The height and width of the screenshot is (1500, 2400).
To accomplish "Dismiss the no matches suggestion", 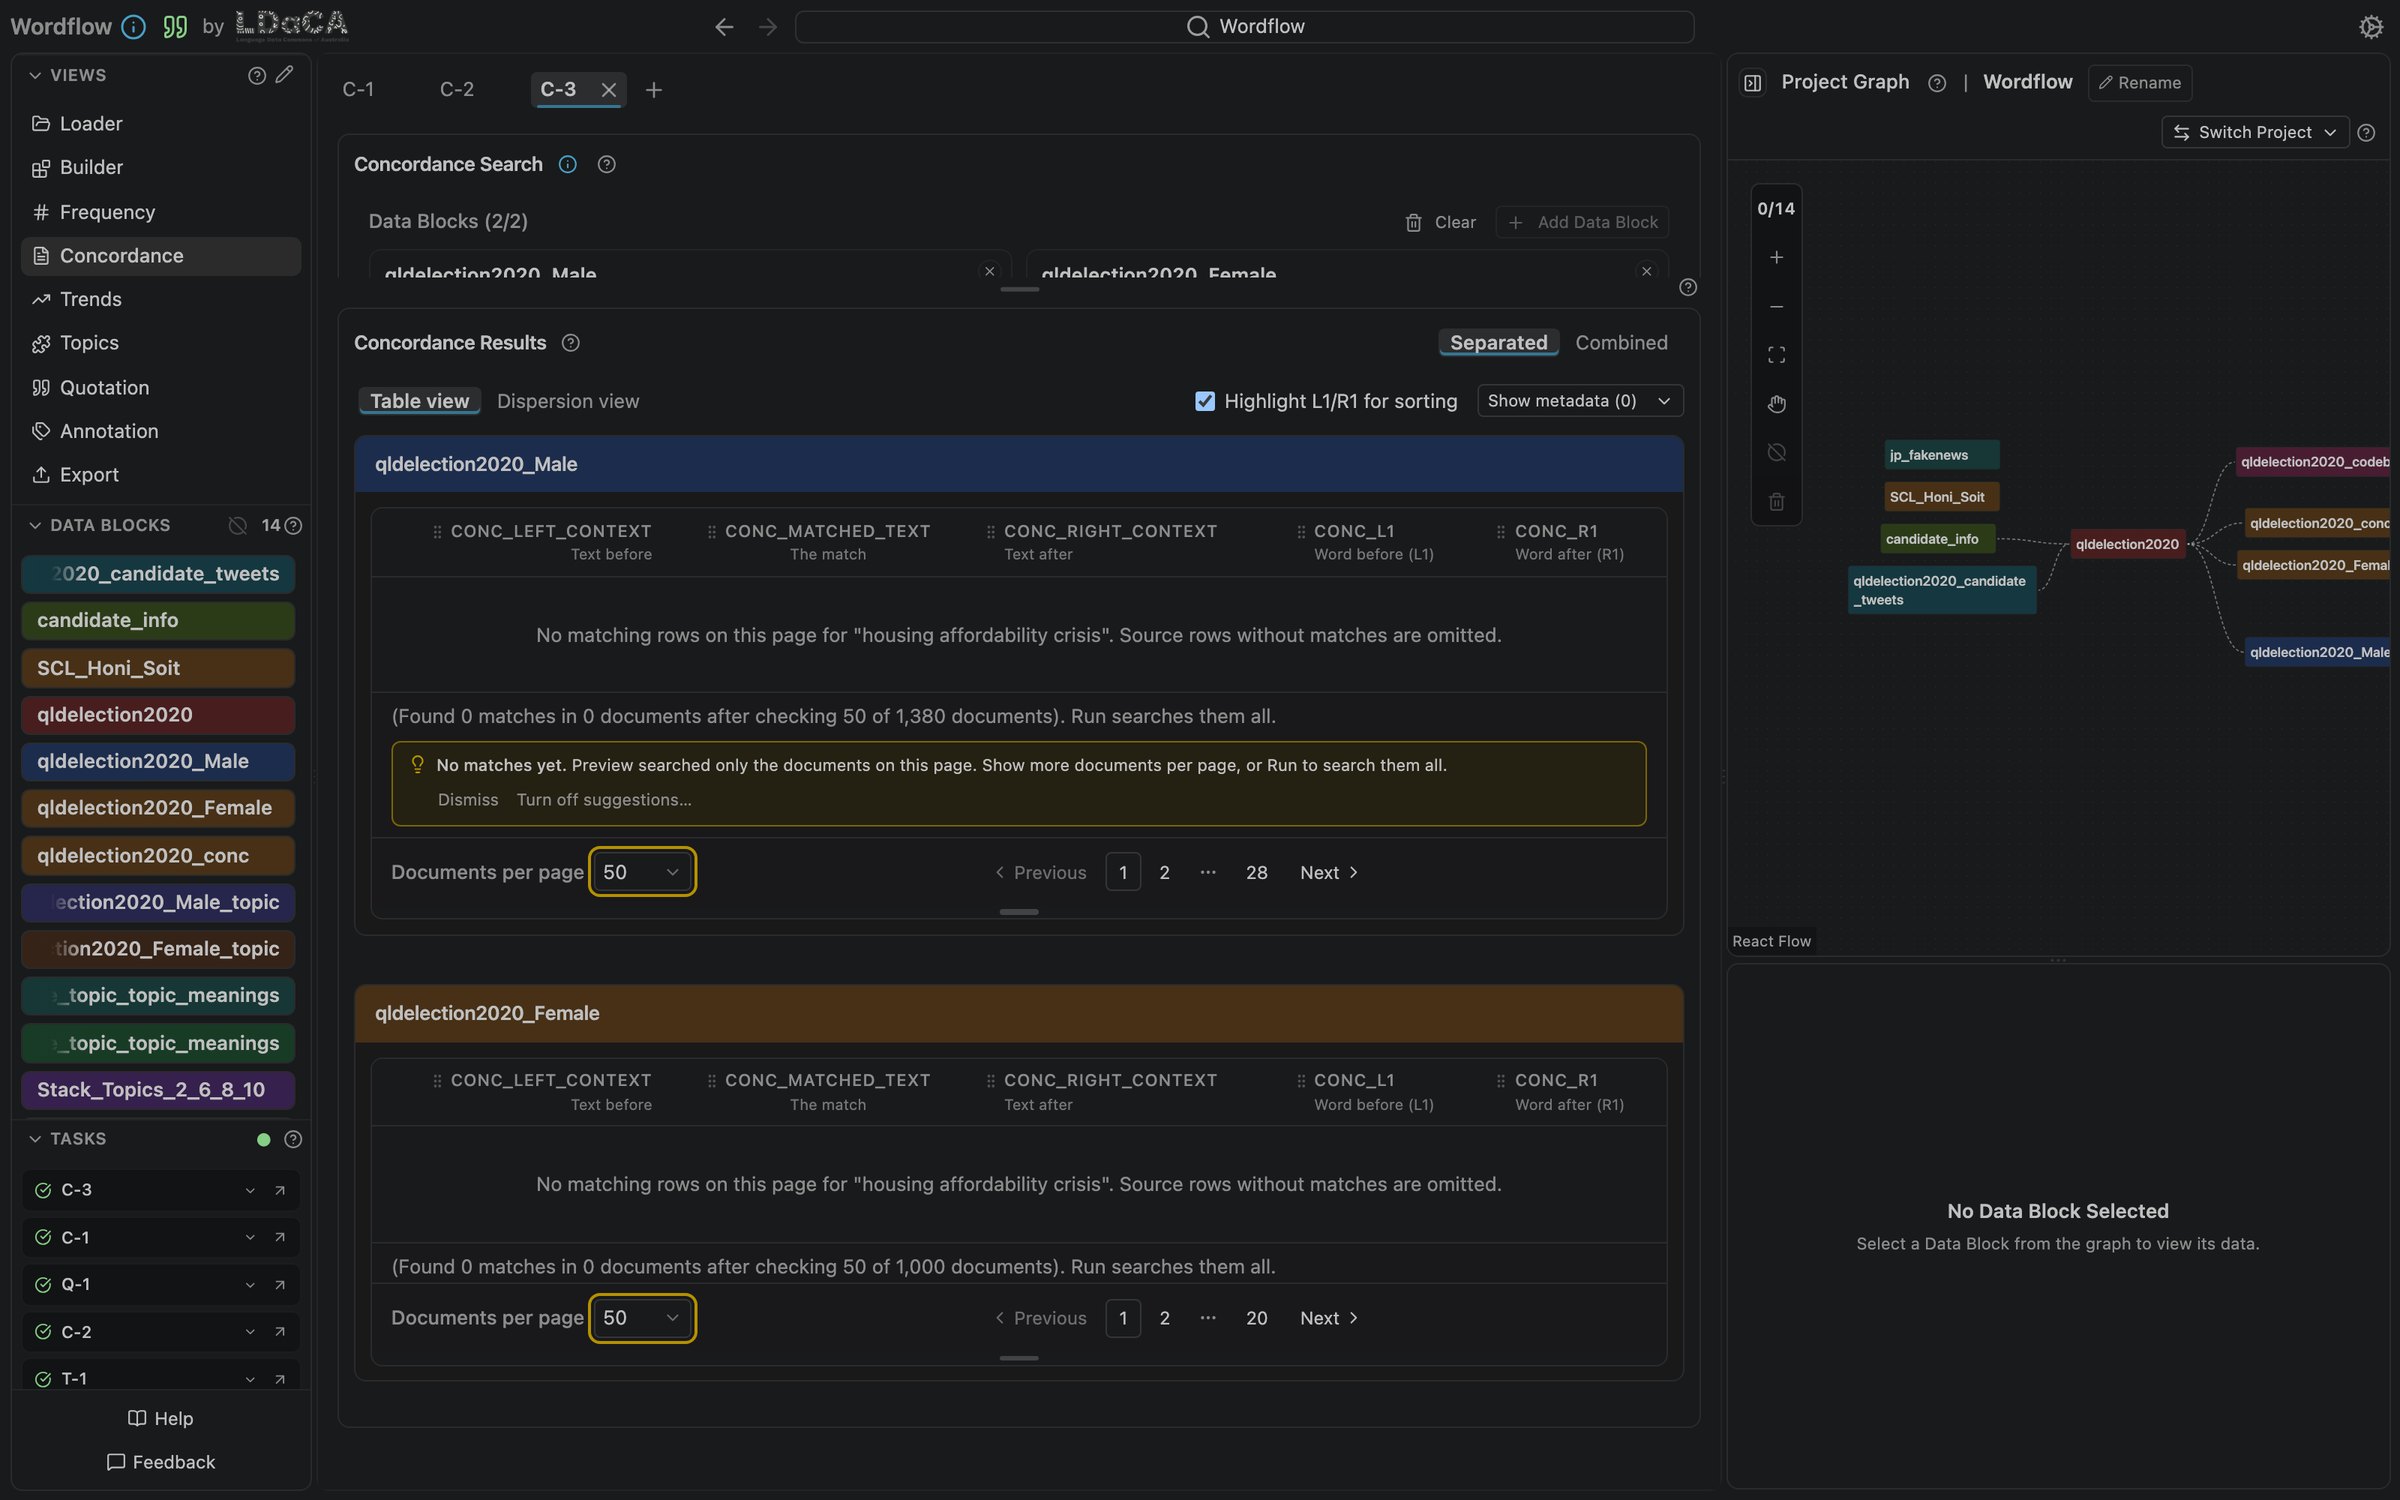I will click(467, 800).
